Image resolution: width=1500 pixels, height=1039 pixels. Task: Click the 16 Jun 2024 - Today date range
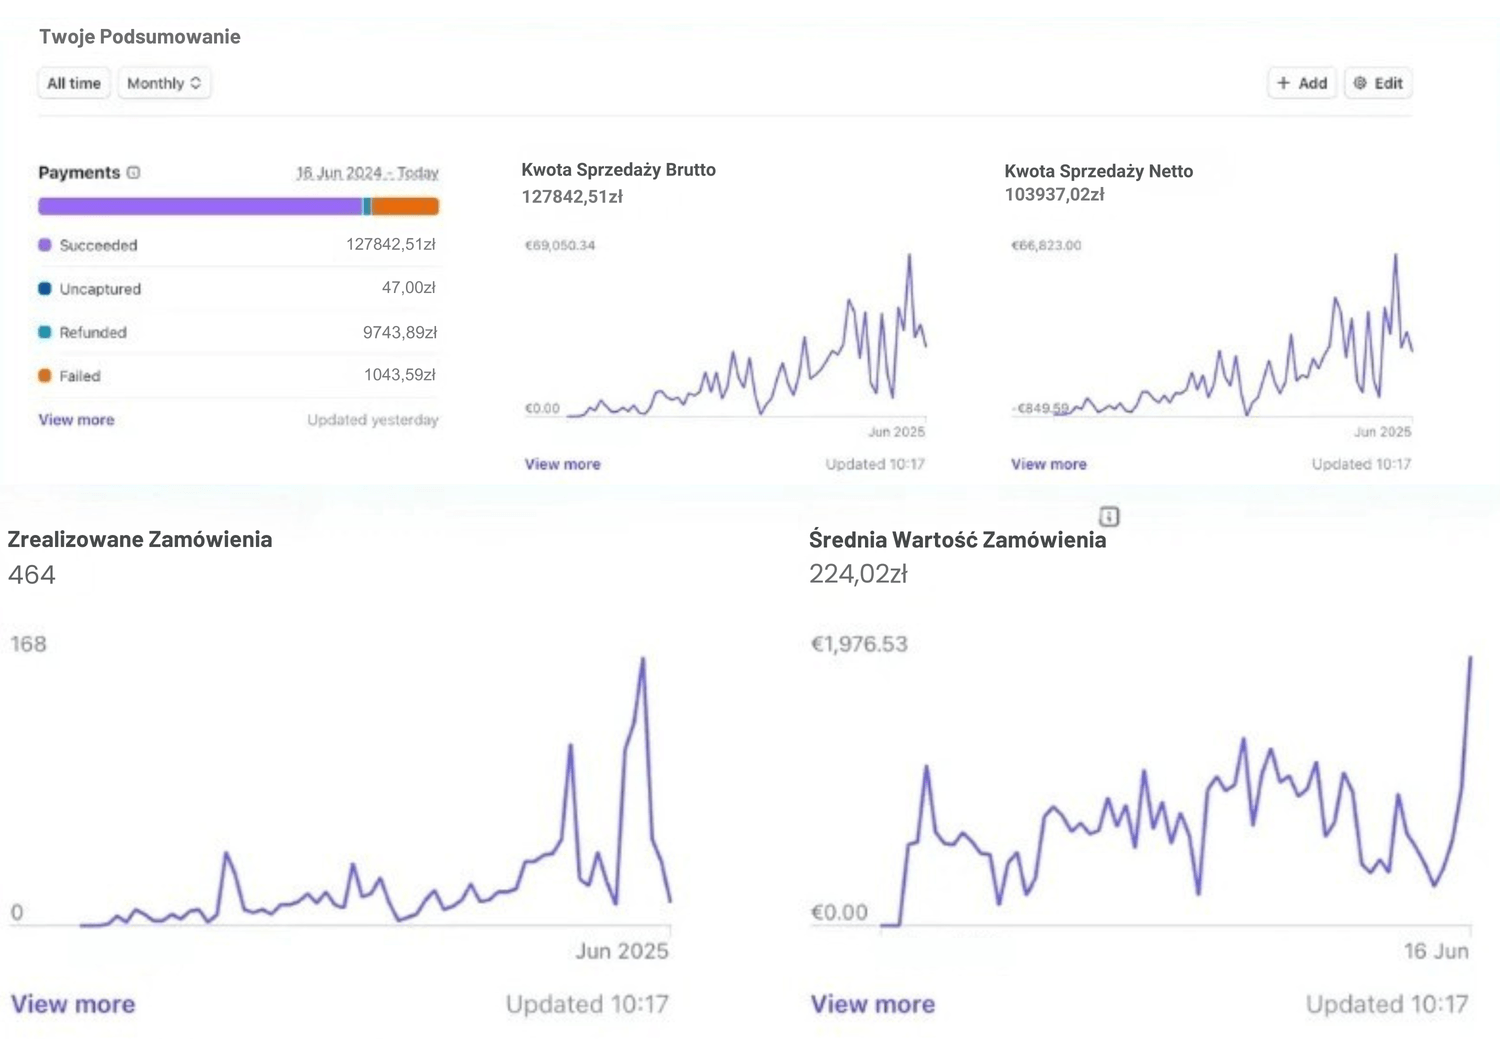tap(367, 173)
